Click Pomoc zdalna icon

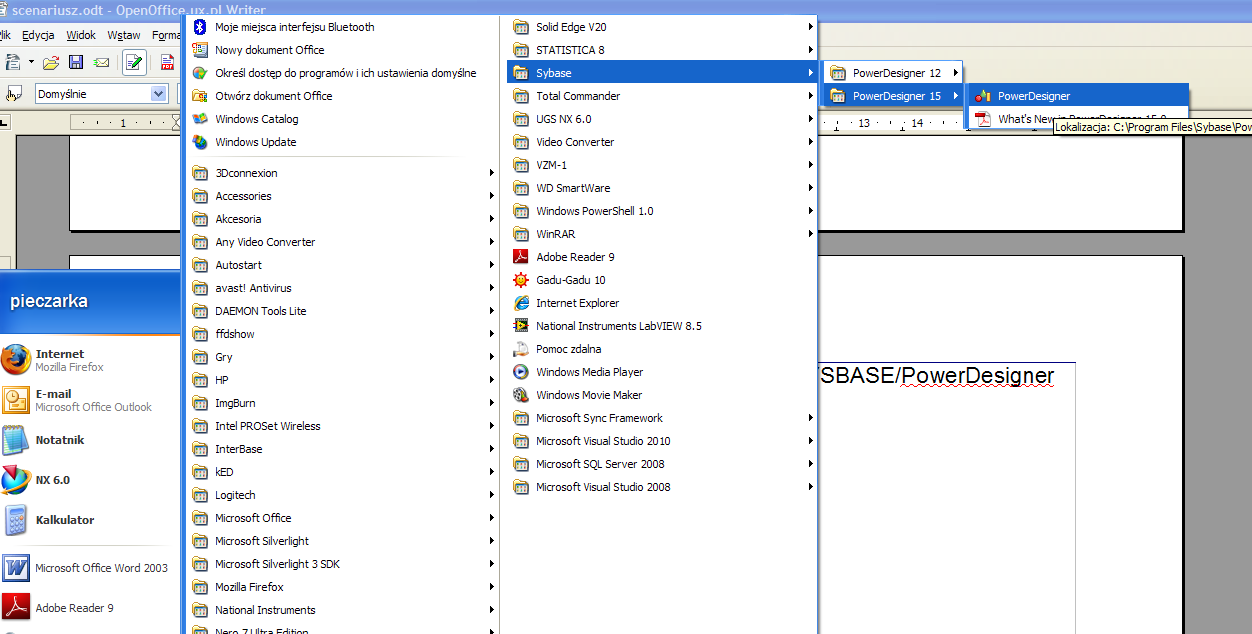(520, 349)
